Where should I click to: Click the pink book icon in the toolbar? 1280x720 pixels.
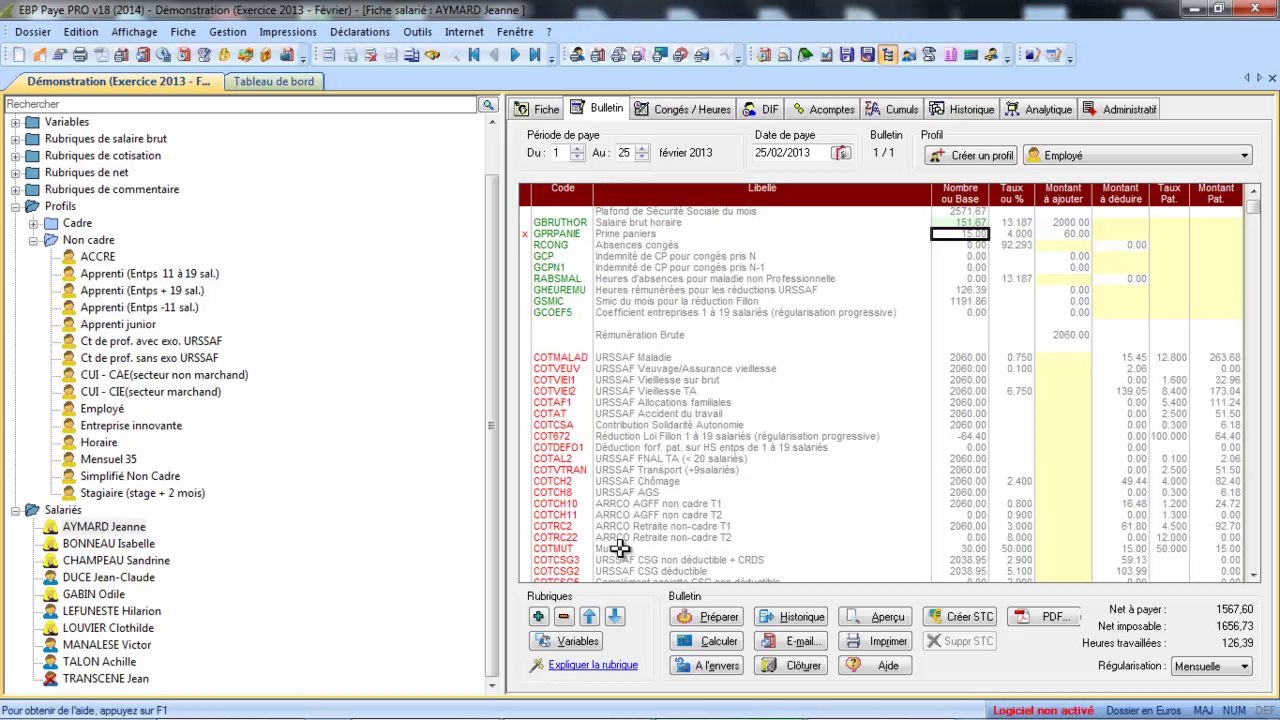(950, 55)
